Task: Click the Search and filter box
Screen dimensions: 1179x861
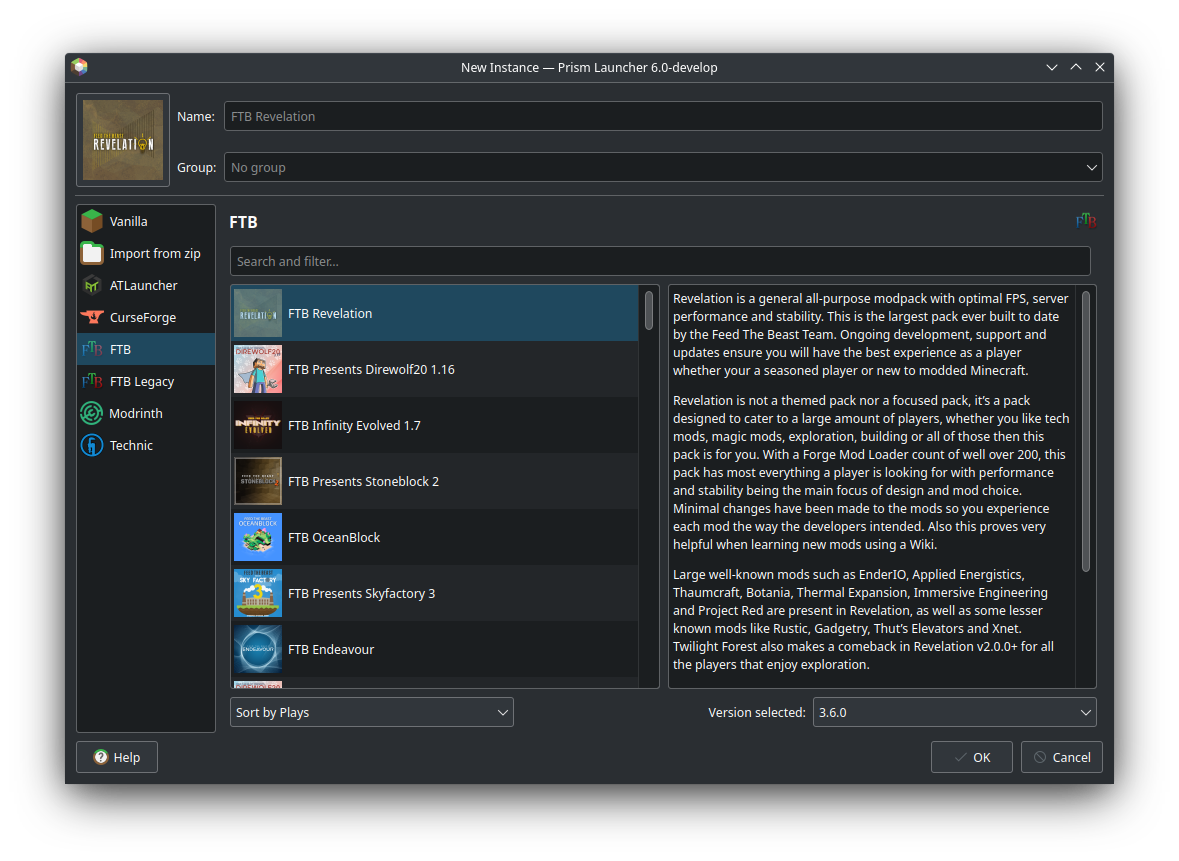Action: tap(660, 261)
